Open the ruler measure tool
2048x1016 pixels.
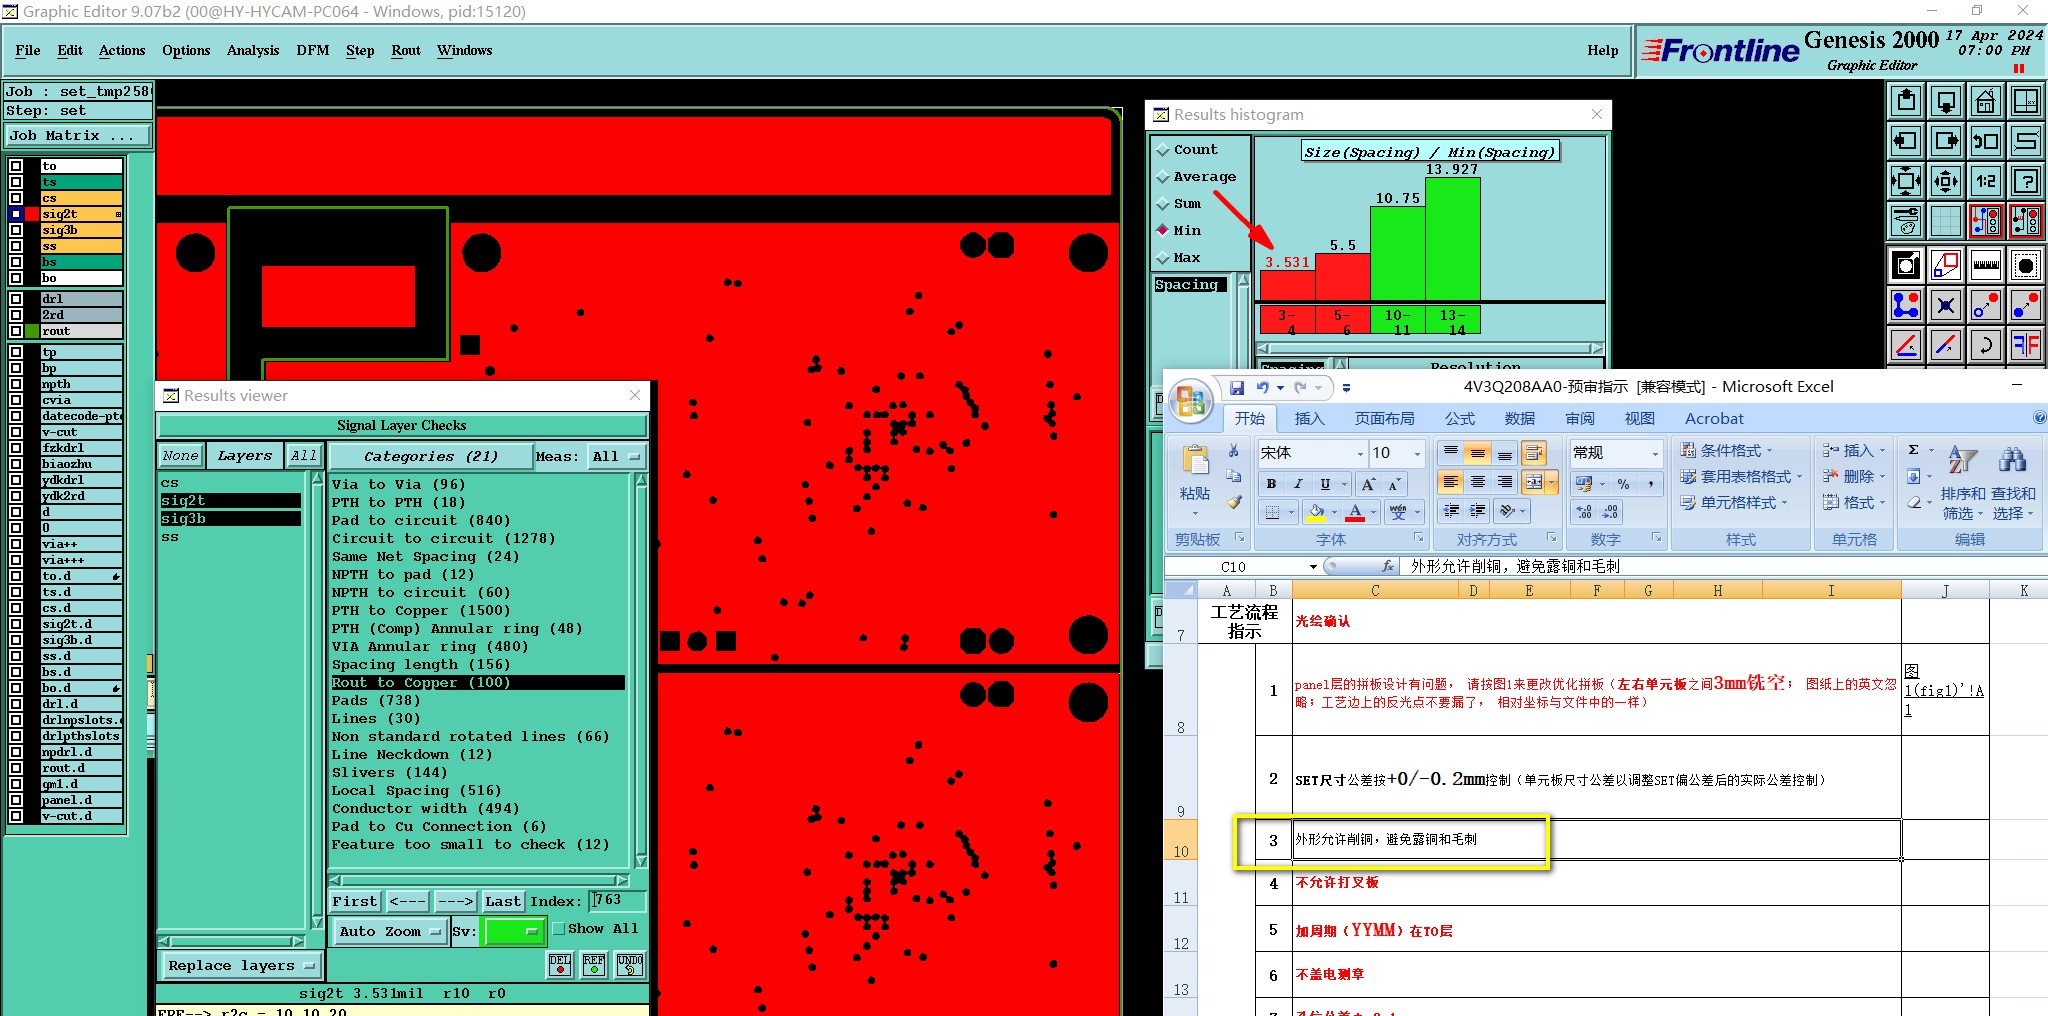(1985, 265)
